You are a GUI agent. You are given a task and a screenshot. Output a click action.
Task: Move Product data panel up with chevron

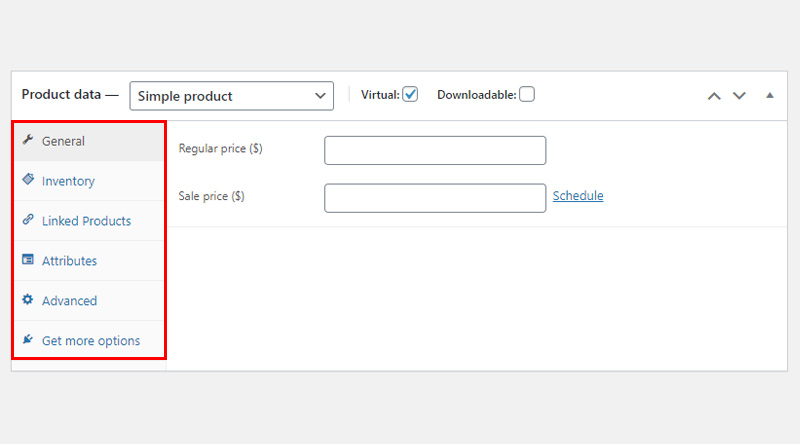point(714,96)
